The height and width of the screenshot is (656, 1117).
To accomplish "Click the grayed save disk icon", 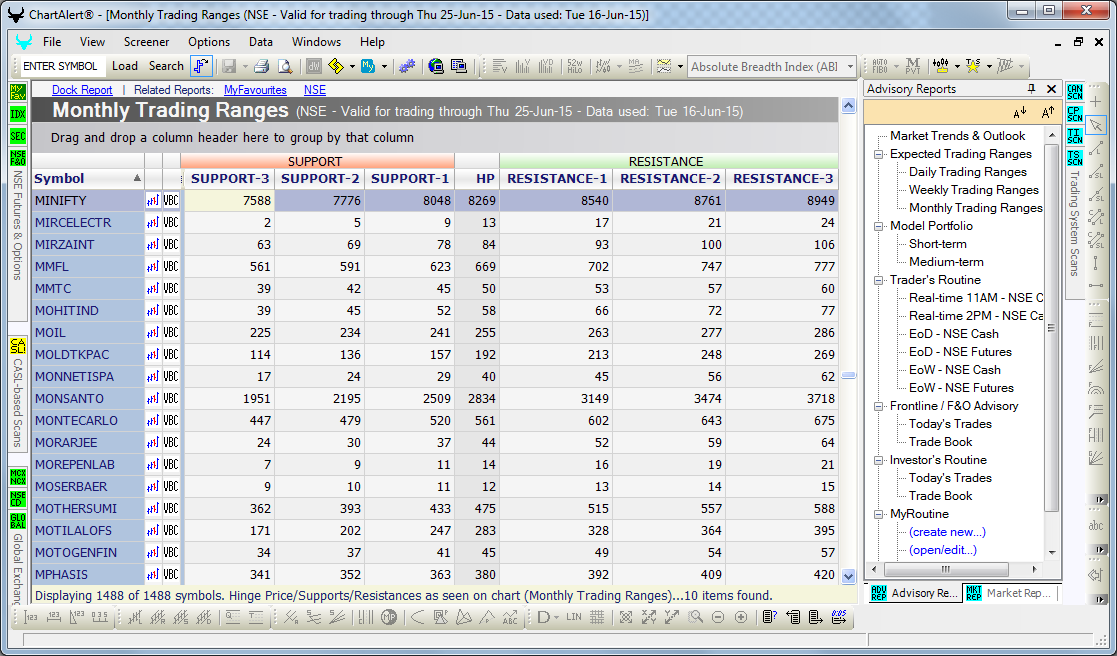I will [x=229, y=66].
